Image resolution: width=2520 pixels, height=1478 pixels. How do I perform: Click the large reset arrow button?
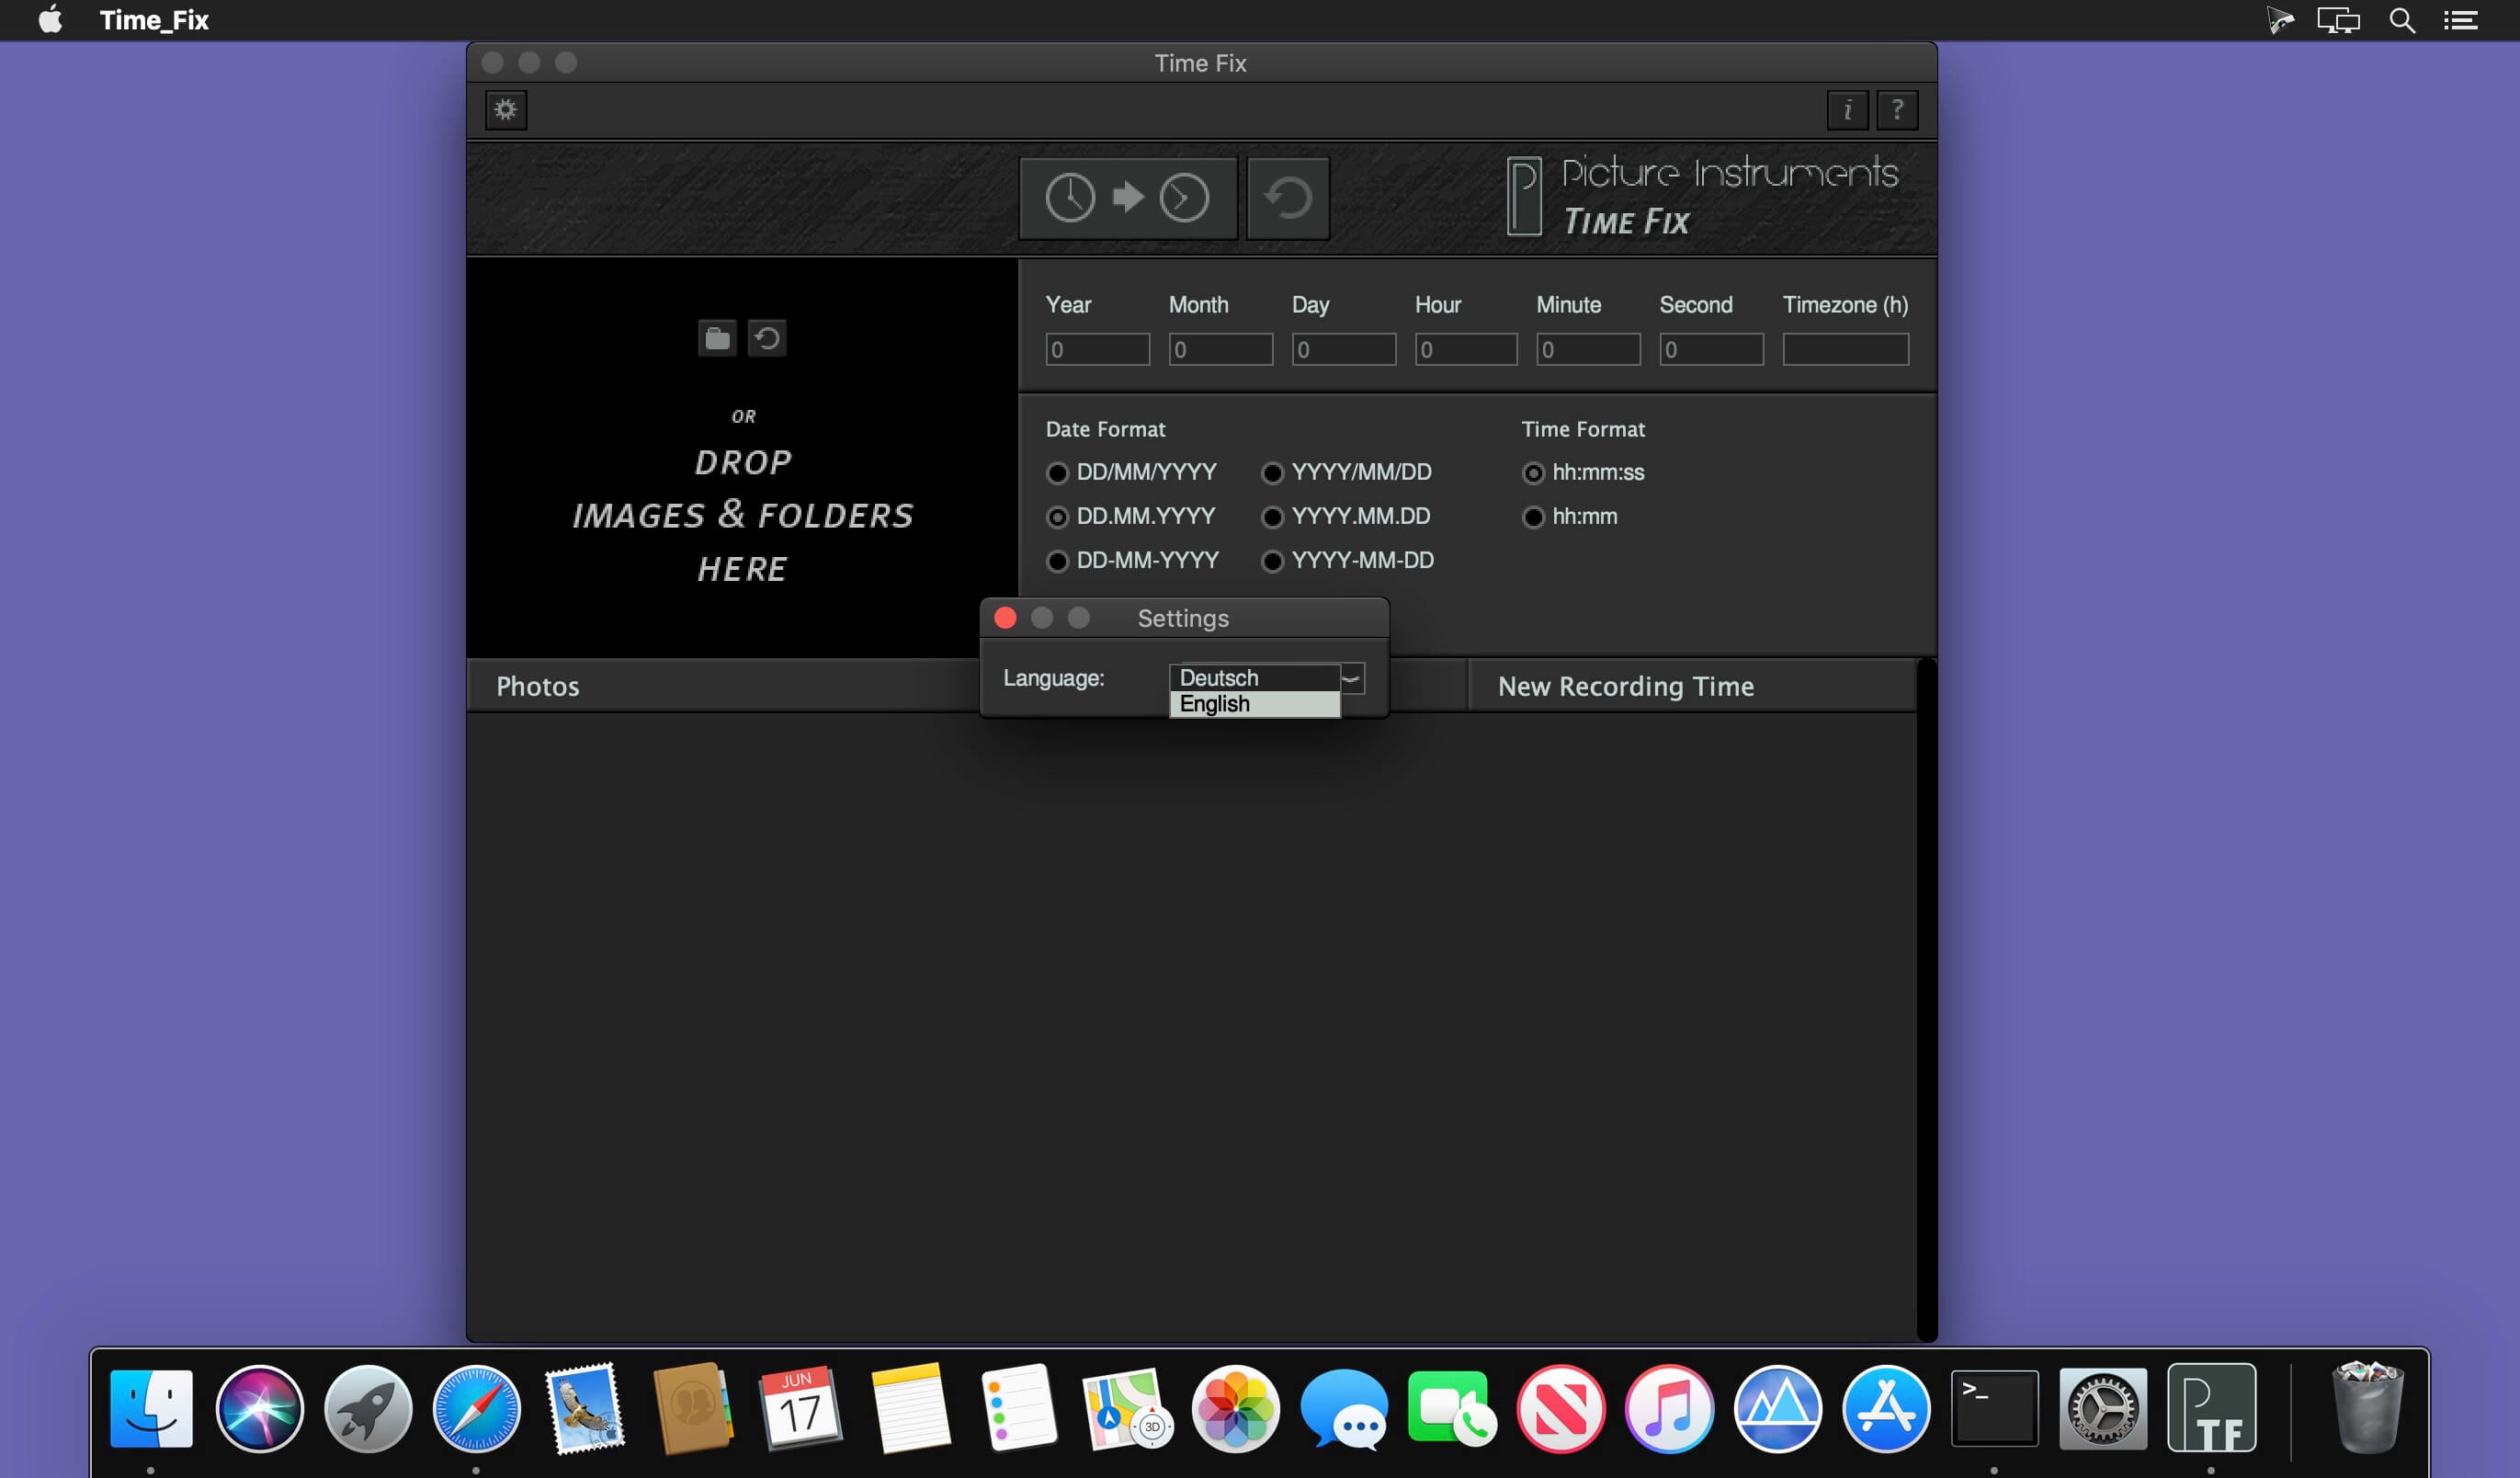(1288, 197)
